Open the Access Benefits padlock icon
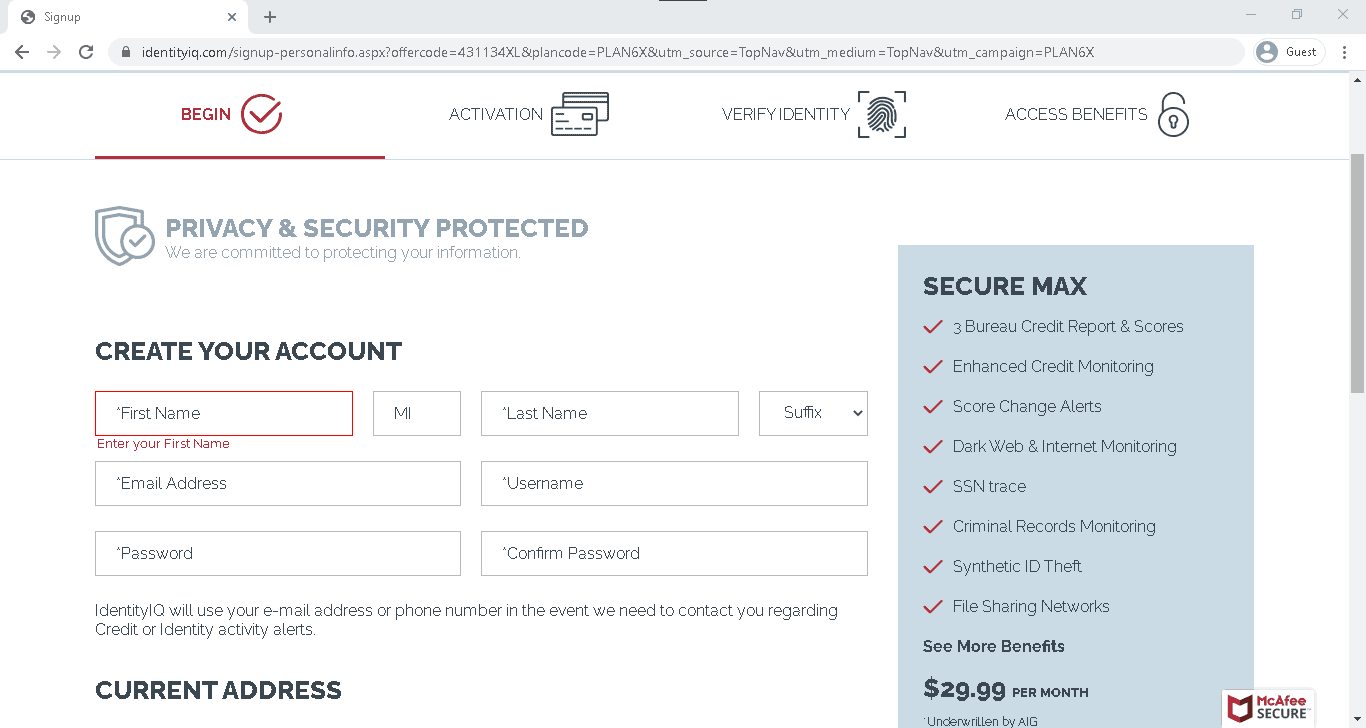The image size is (1366, 728). click(1173, 115)
